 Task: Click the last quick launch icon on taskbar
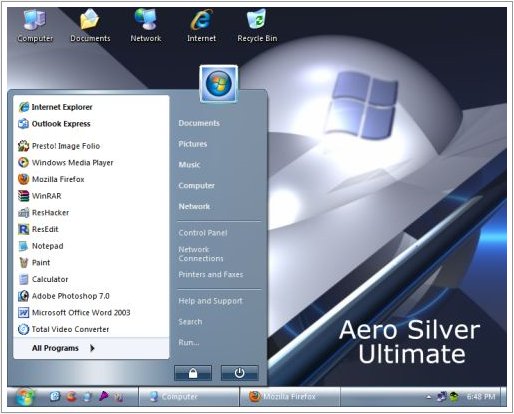(x=119, y=396)
